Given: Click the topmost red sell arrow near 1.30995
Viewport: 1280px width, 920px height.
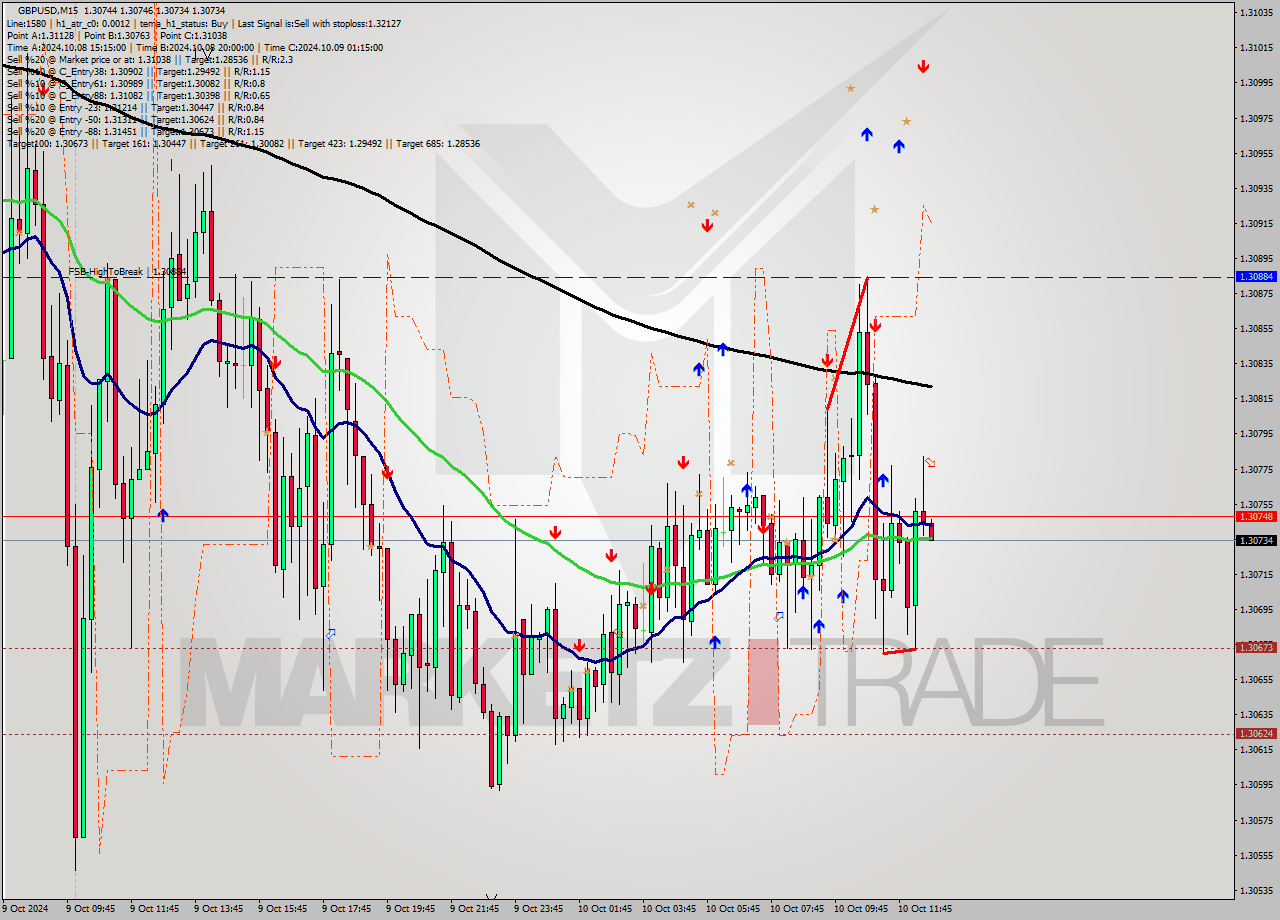Looking at the screenshot, I should point(923,67).
